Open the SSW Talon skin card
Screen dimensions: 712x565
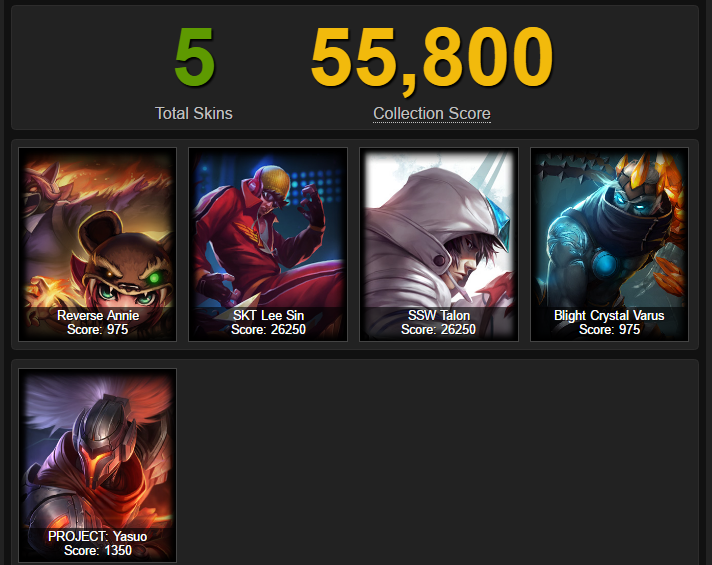pyautogui.click(x=439, y=244)
